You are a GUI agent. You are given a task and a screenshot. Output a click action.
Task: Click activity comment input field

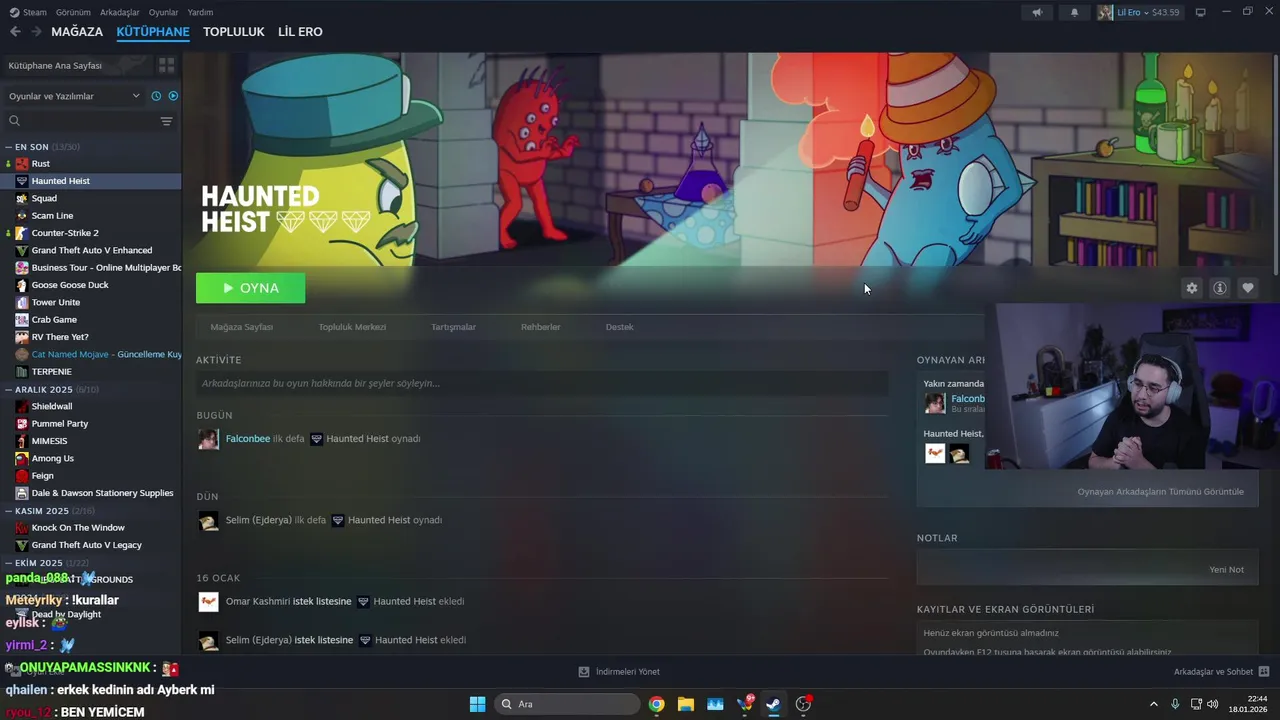pyautogui.click(x=541, y=384)
